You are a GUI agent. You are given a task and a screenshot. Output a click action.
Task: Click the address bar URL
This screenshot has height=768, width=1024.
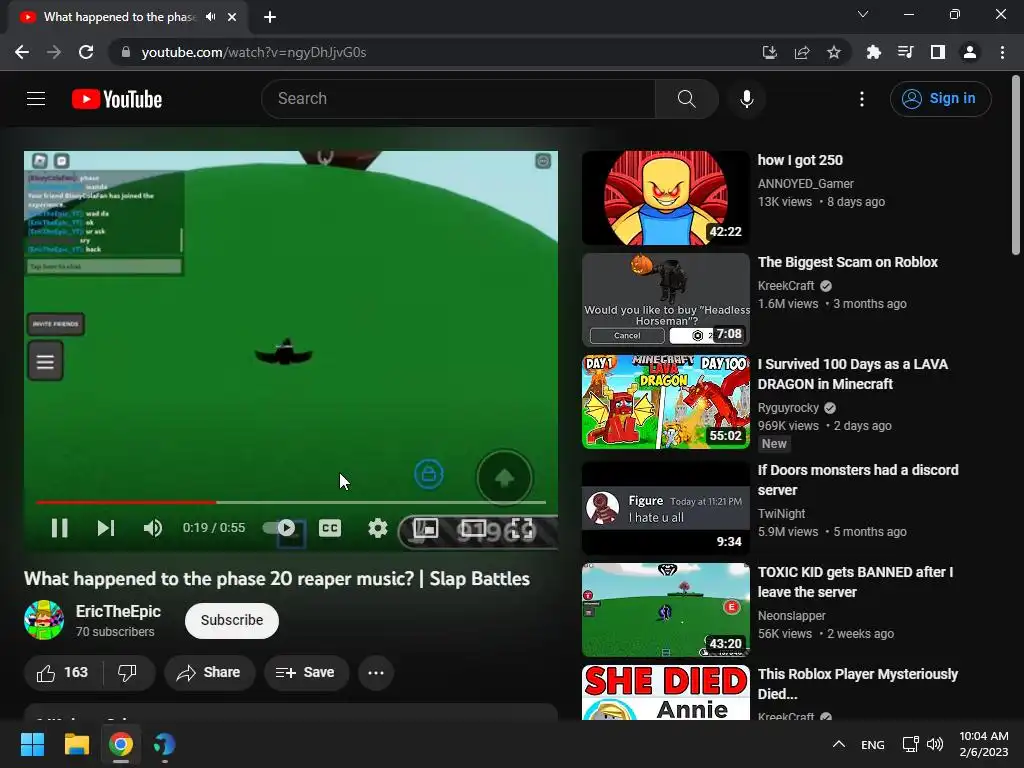click(x=254, y=52)
